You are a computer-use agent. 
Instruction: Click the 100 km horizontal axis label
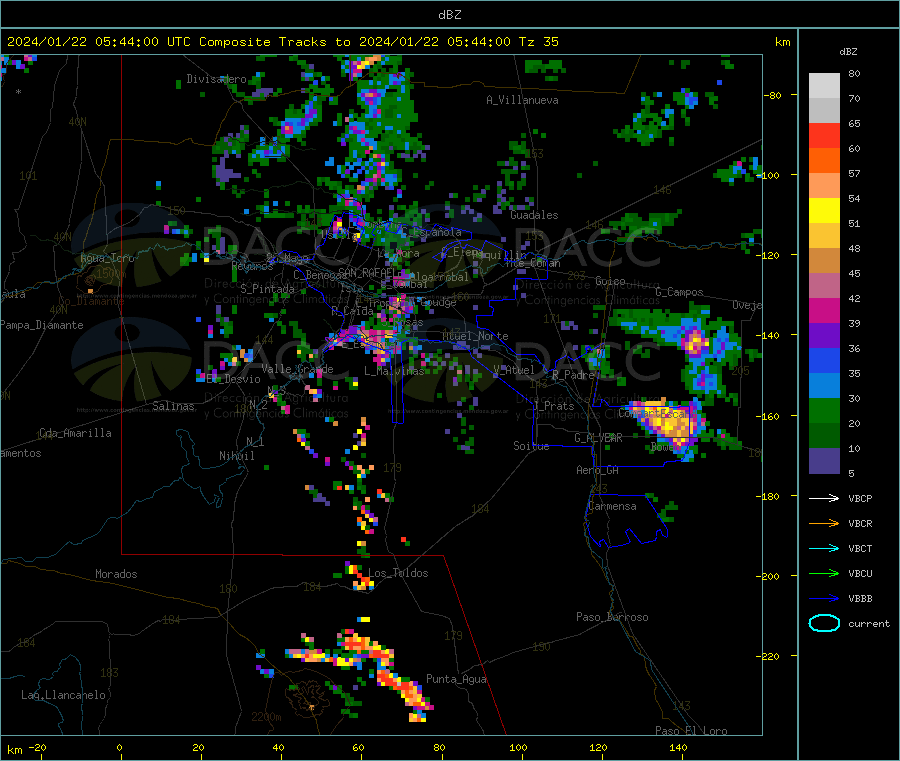518,747
